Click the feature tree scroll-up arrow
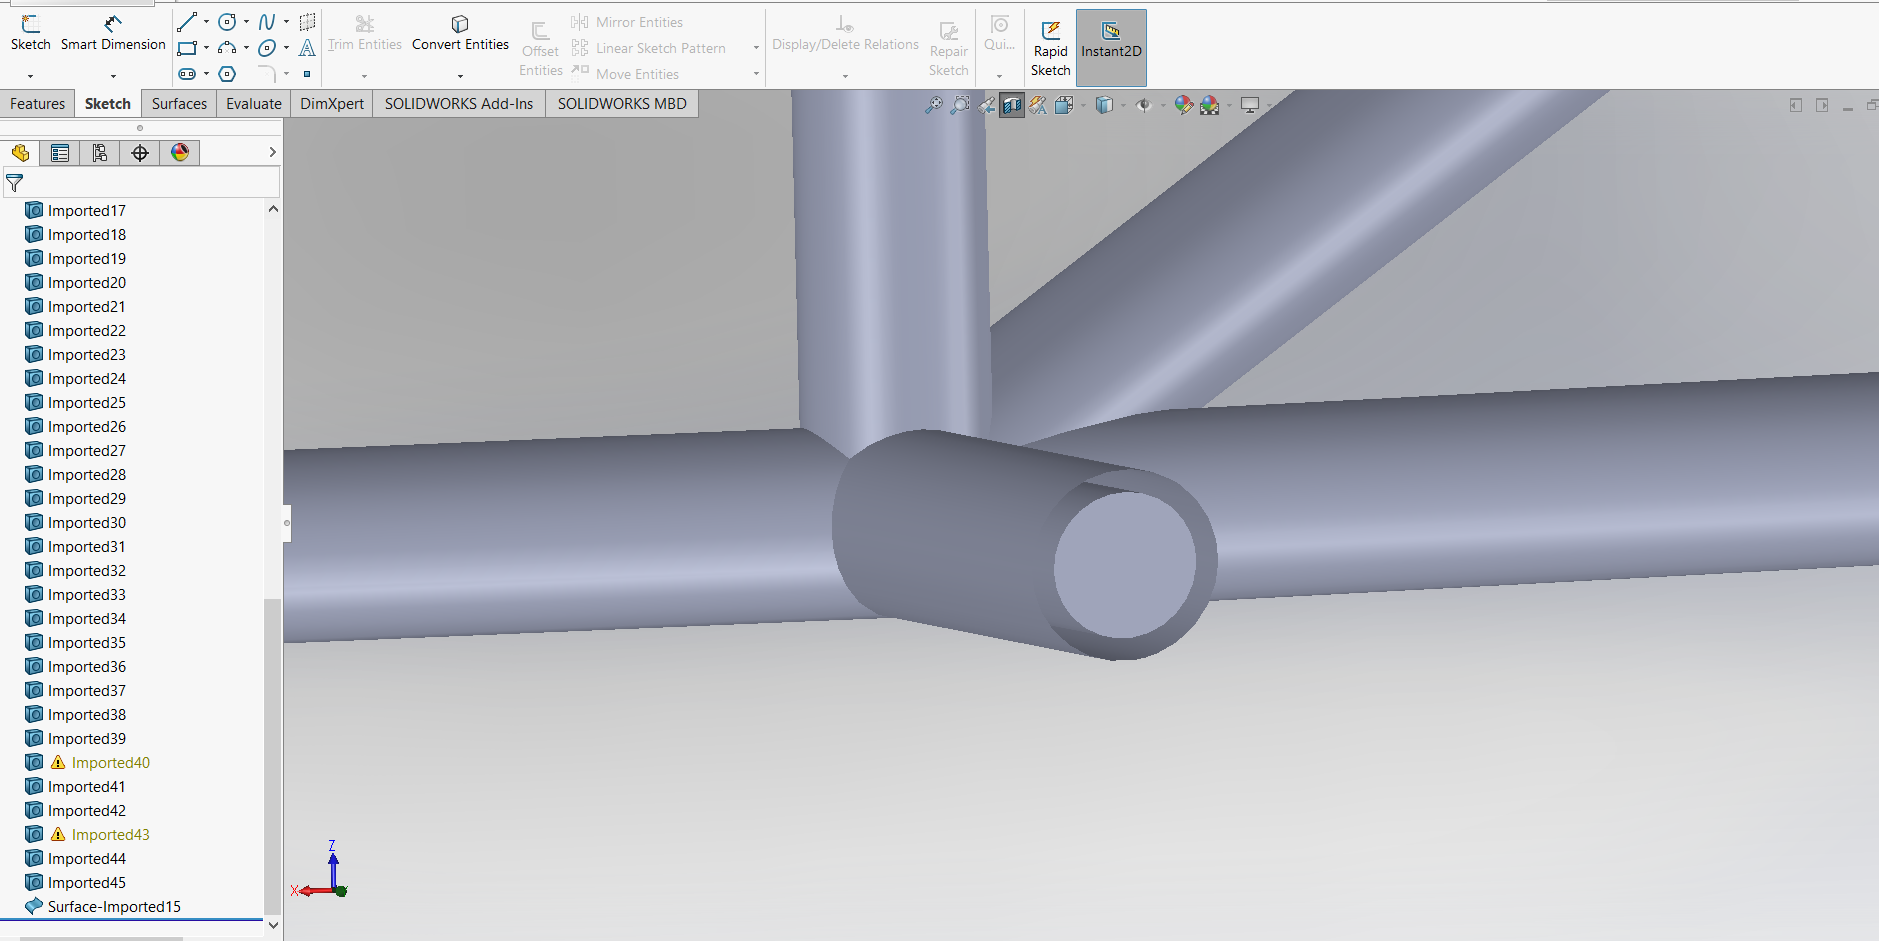Viewport: 1879px width, 941px height. (273, 209)
